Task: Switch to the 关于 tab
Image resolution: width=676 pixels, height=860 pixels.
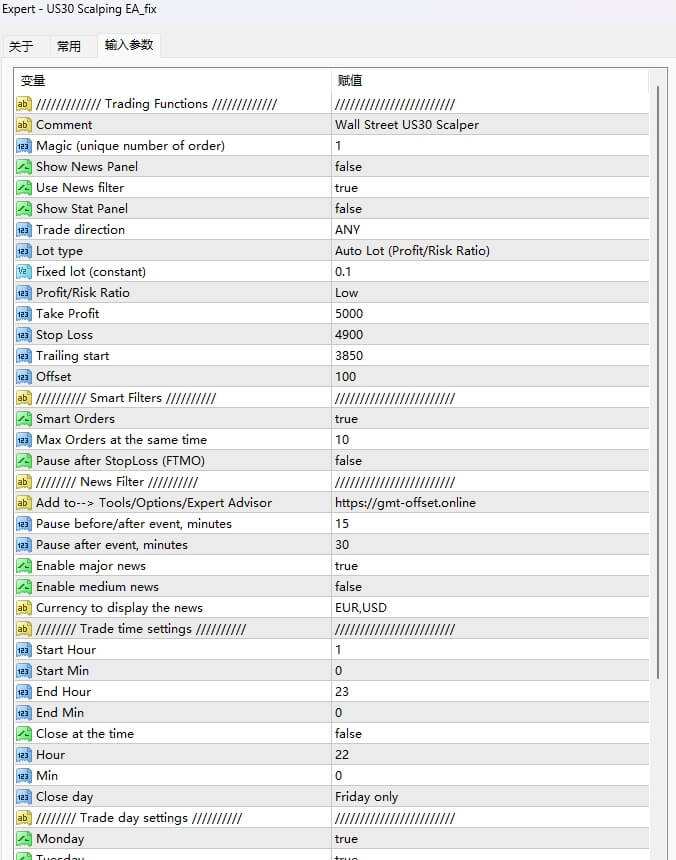Action: 21,46
